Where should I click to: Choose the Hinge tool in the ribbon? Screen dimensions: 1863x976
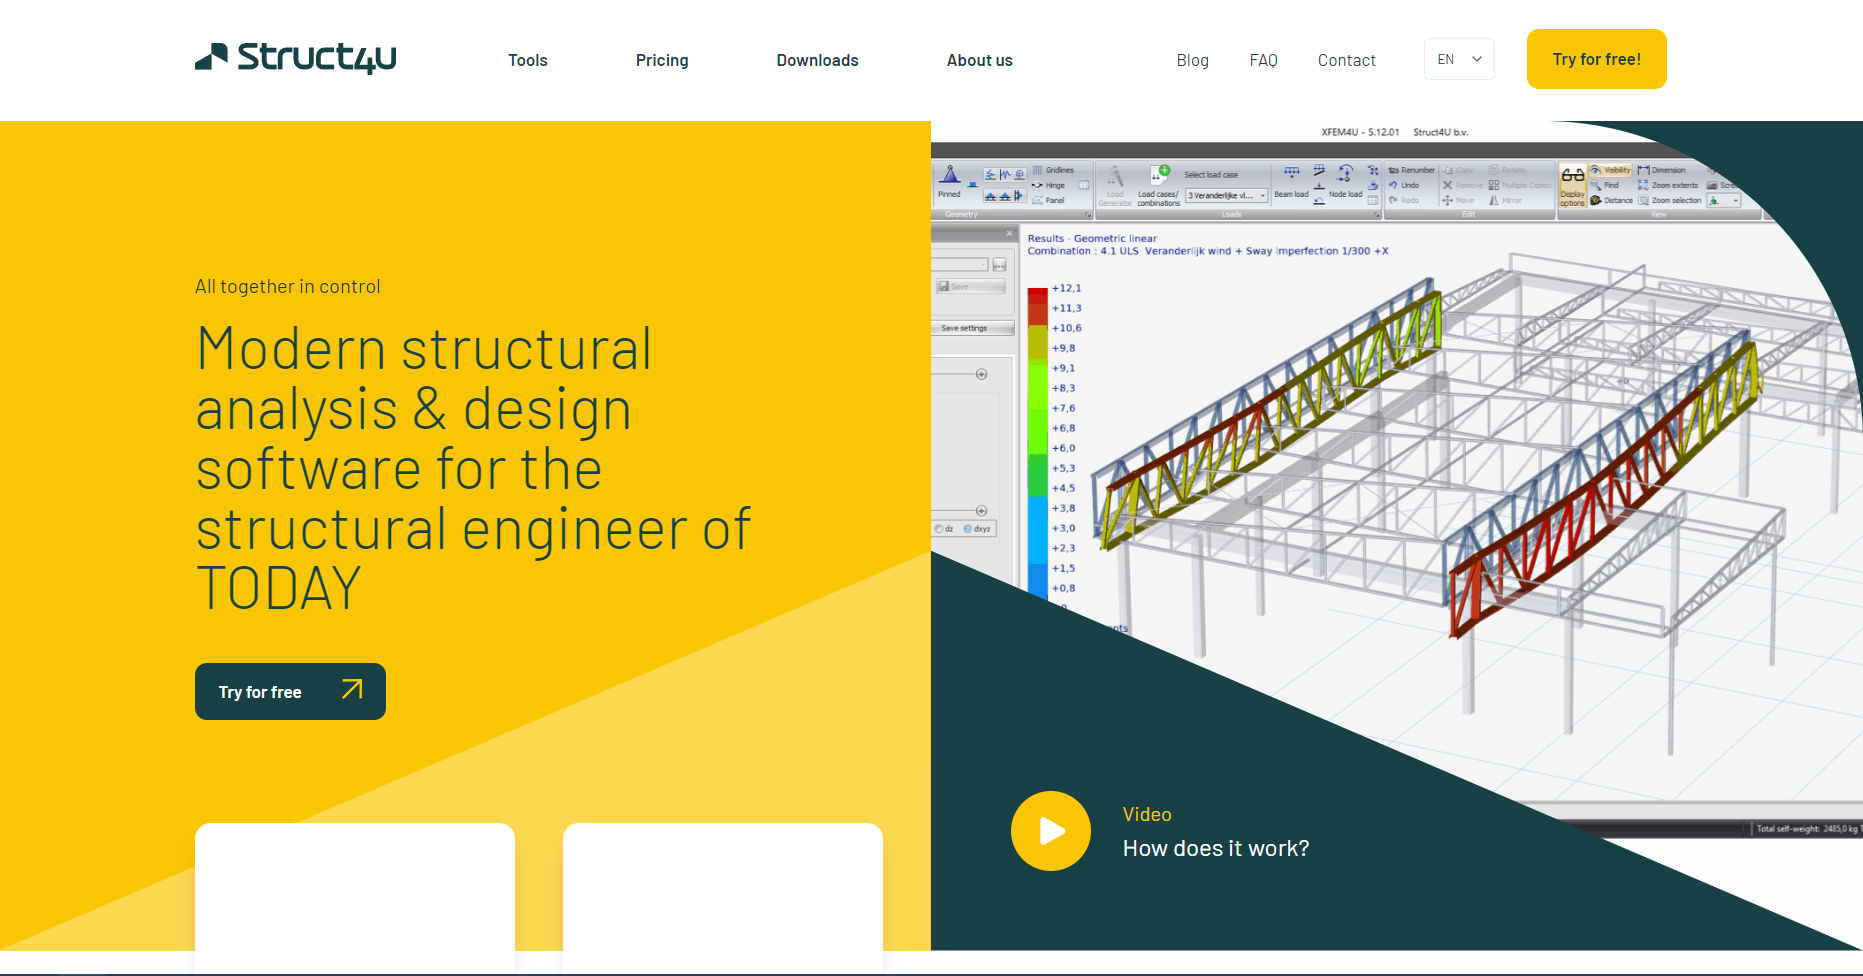coord(1049,185)
